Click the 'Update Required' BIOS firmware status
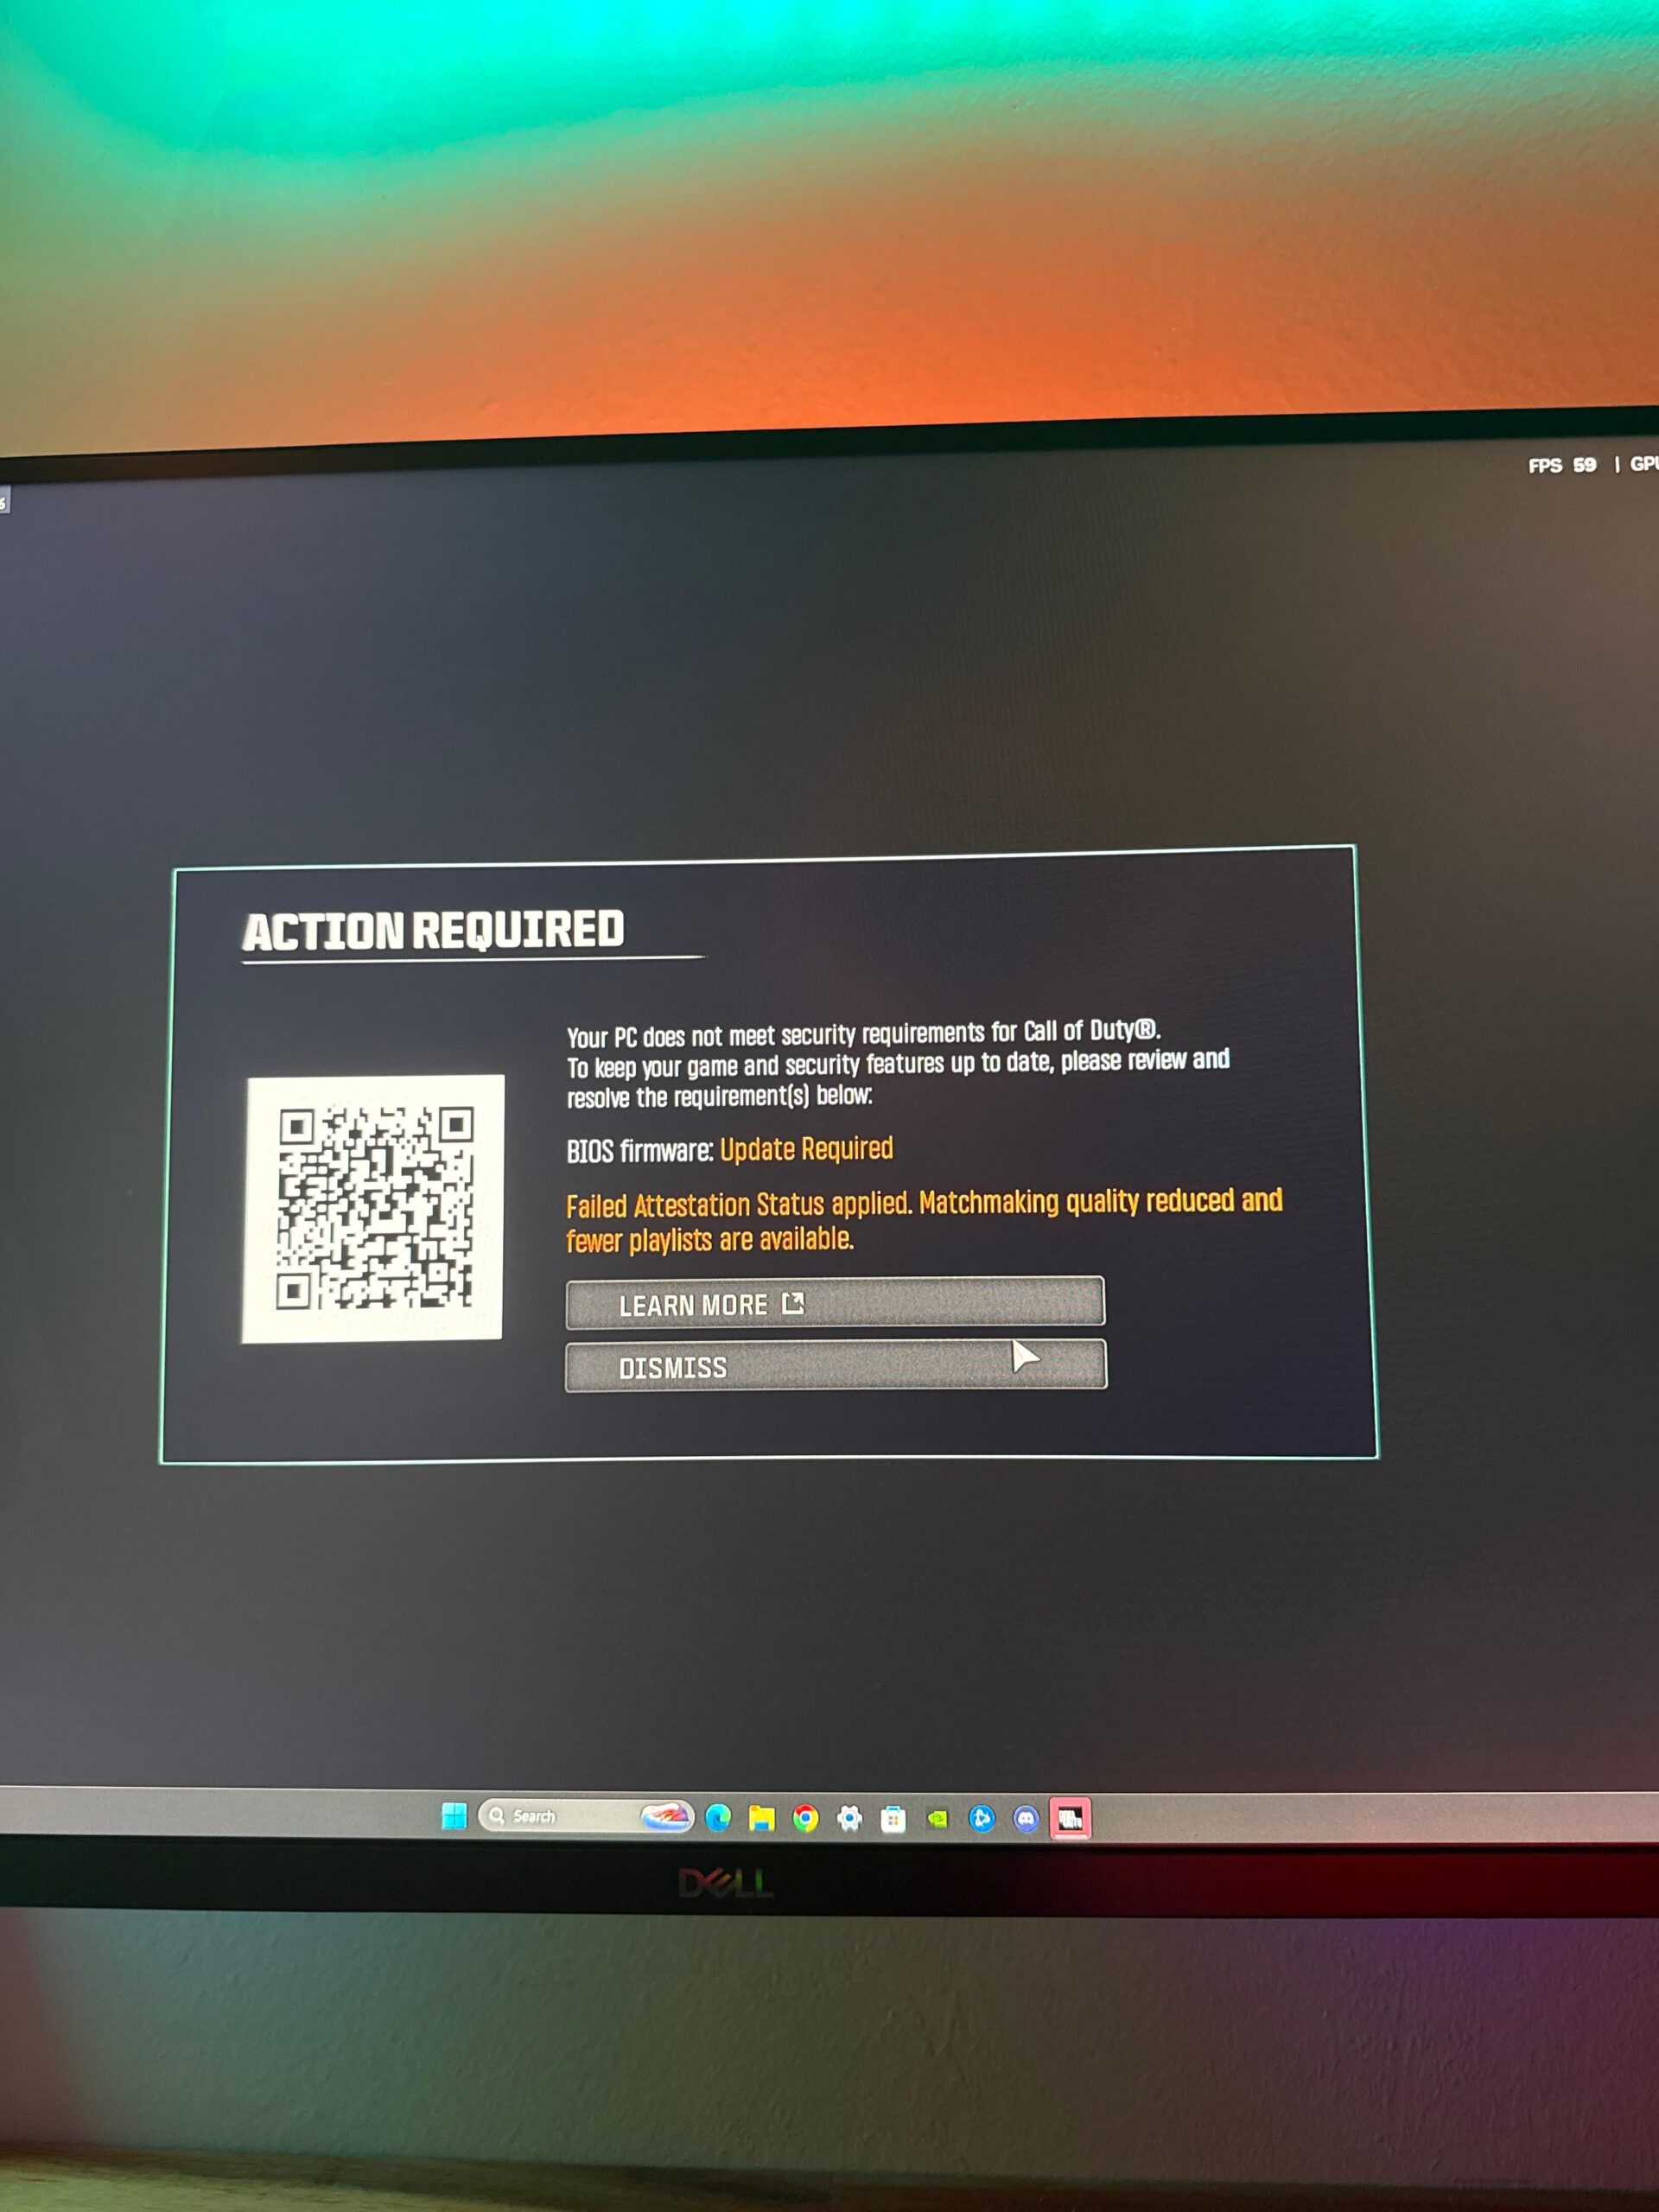This screenshot has height=2212, width=1659. coord(806,1149)
